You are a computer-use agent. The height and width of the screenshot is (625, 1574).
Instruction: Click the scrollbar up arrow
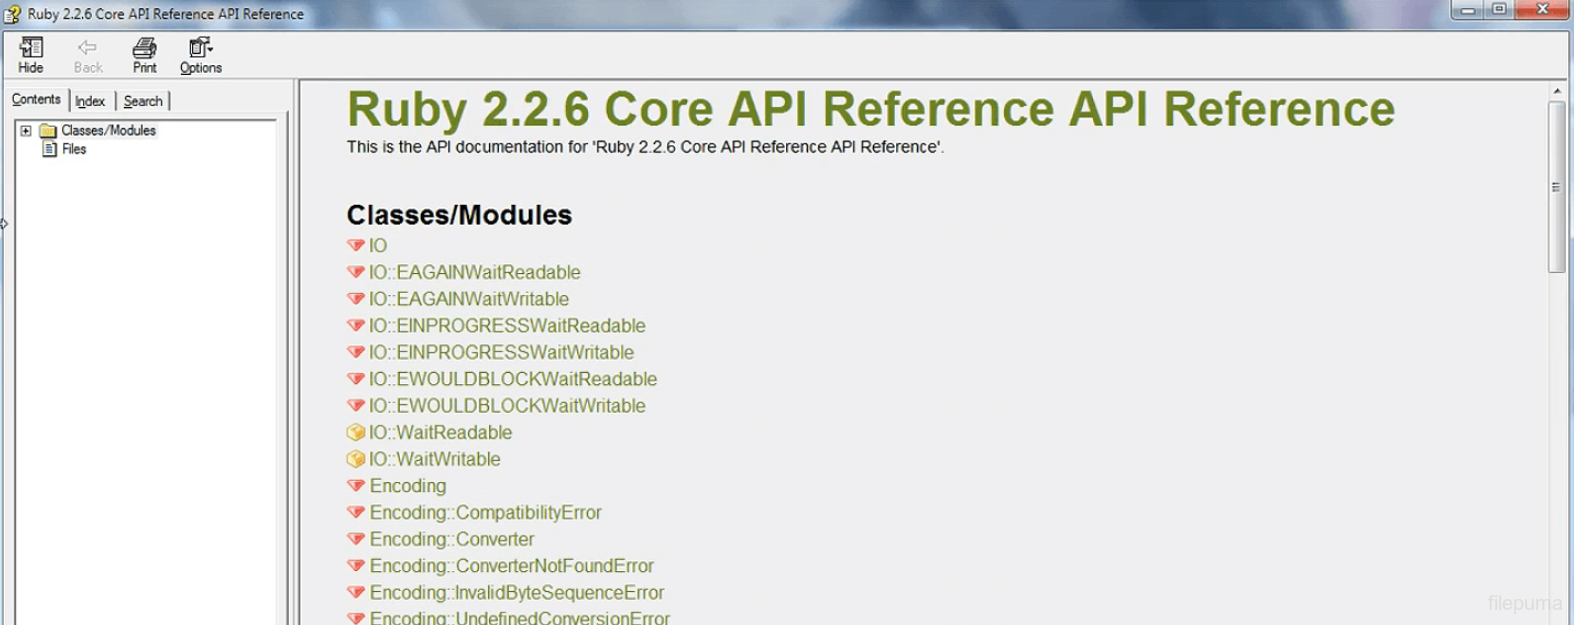(1556, 91)
